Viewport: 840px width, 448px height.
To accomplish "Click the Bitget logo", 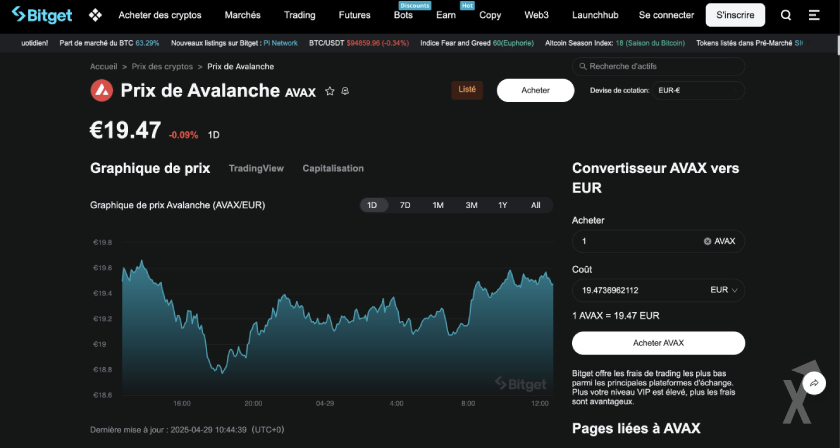I will point(42,15).
